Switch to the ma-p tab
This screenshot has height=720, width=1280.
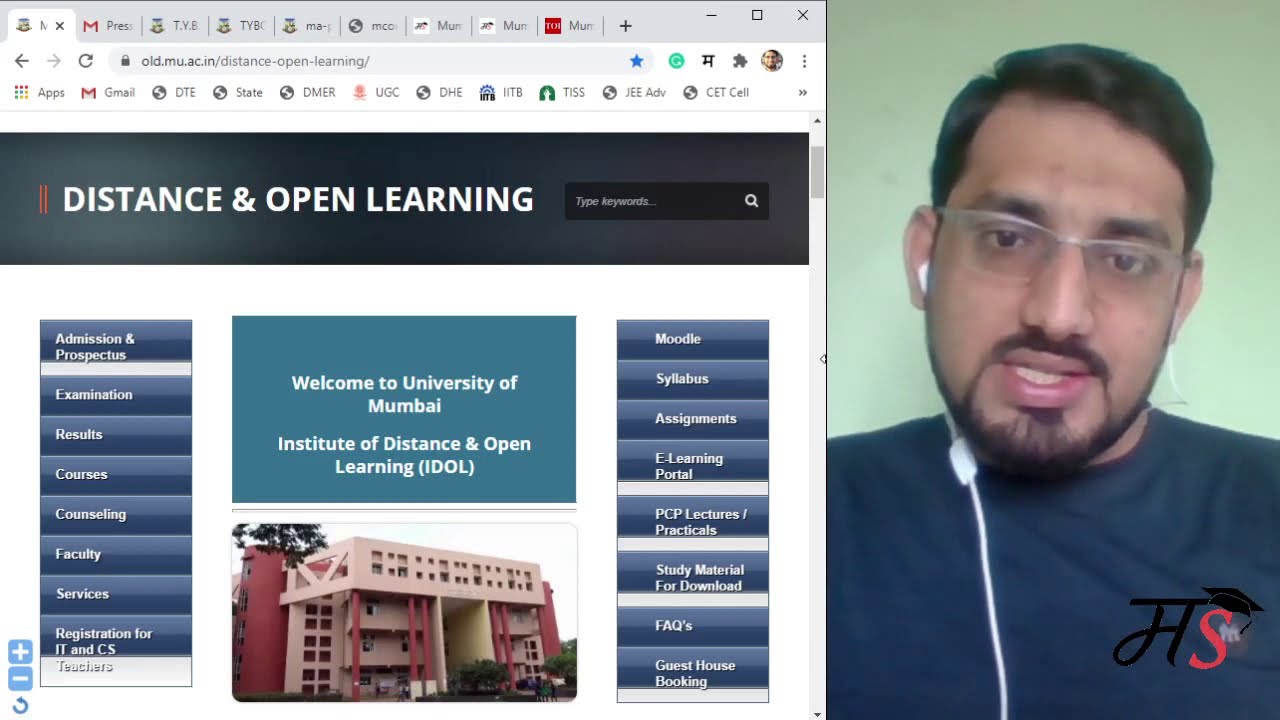pos(306,26)
